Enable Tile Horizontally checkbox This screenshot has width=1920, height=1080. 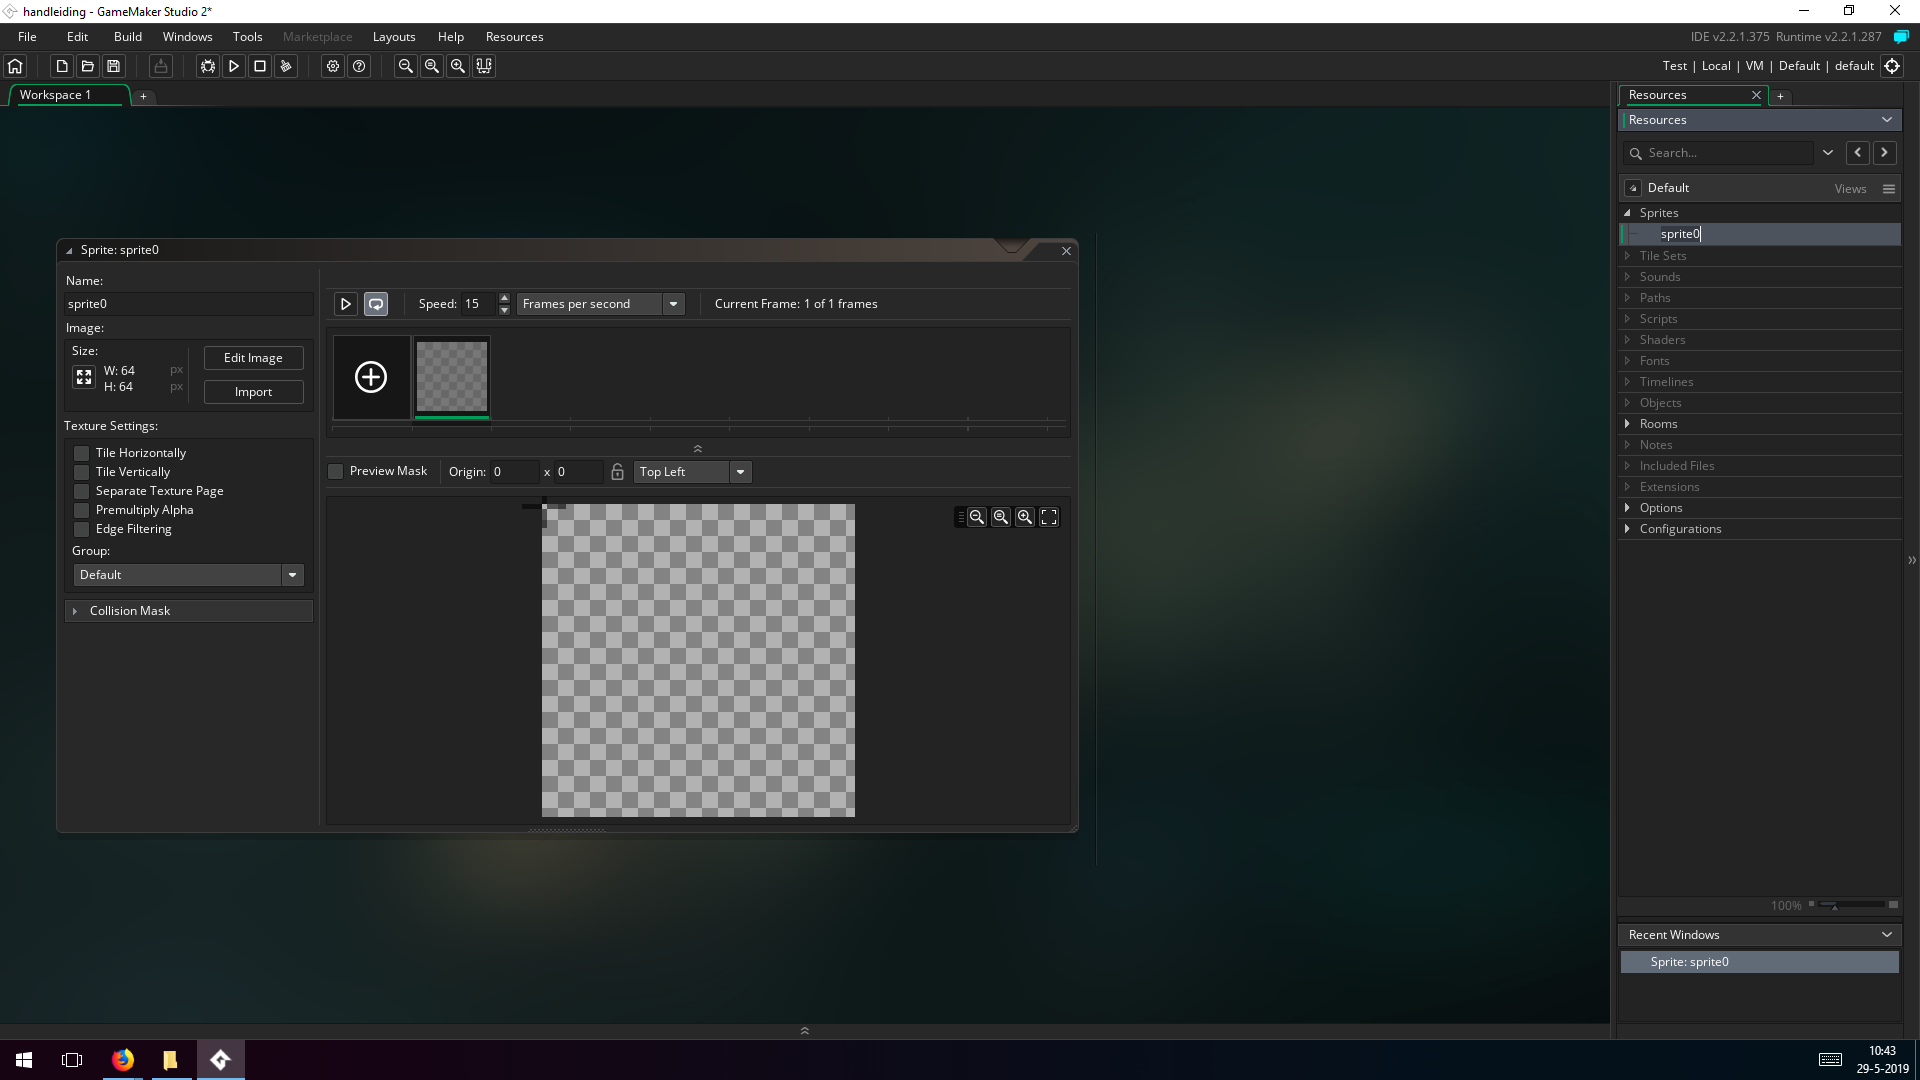point(82,453)
